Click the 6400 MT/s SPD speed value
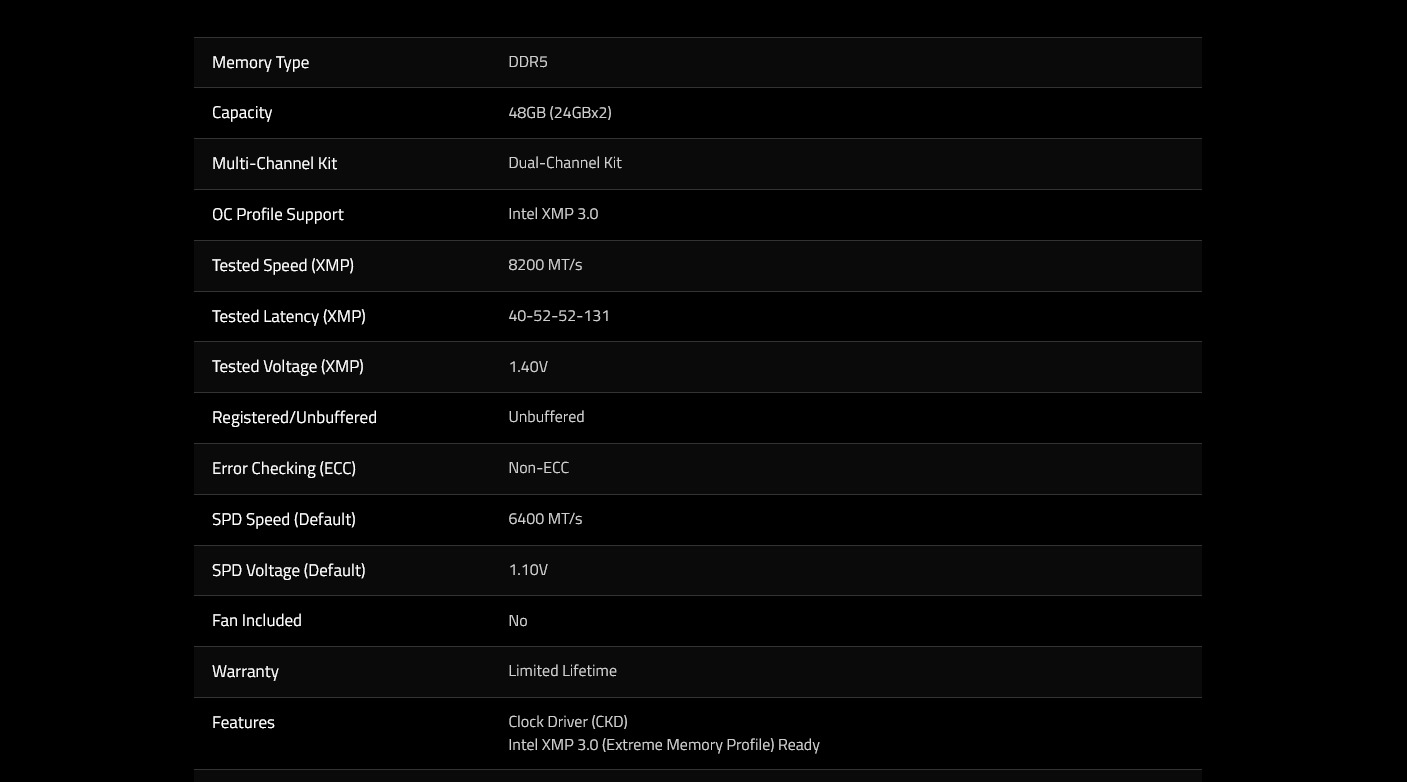1407x782 pixels. click(545, 519)
